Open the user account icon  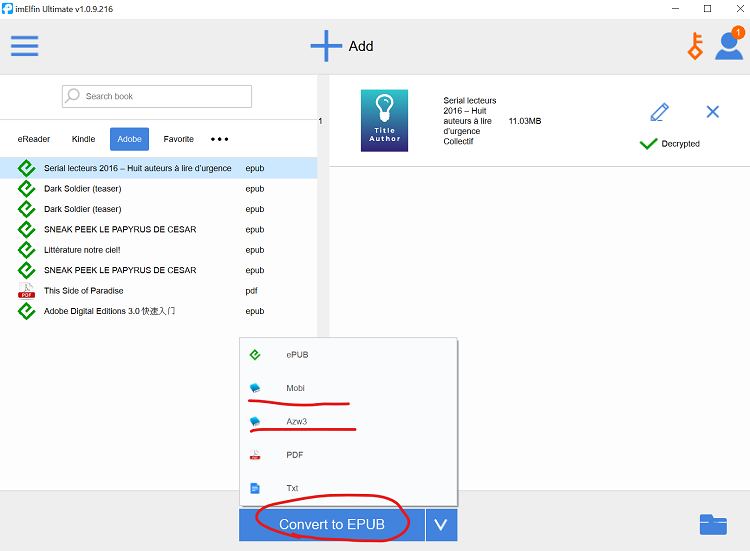click(x=729, y=44)
